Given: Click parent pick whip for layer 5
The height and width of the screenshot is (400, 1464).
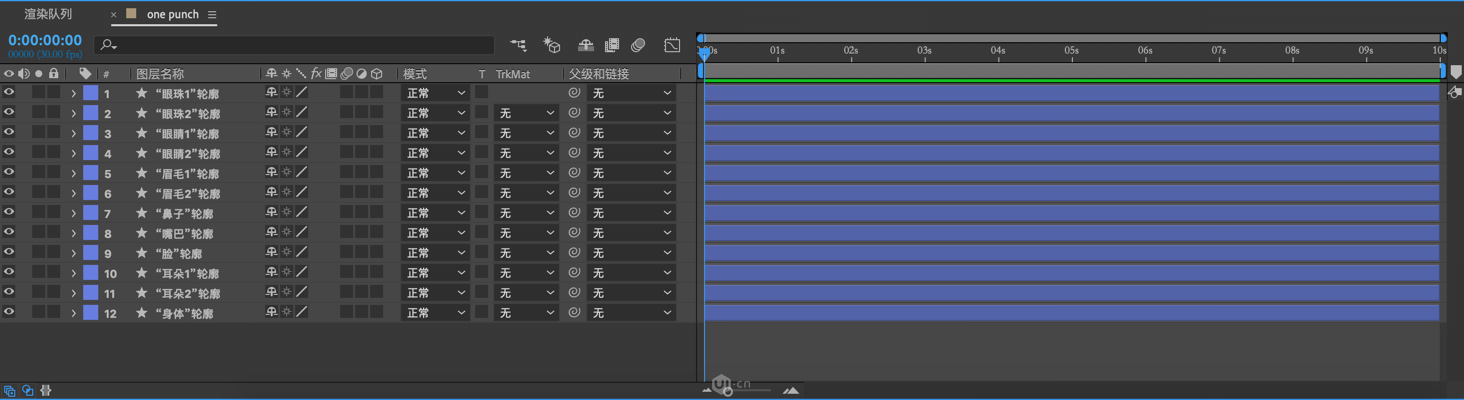Looking at the screenshot, I should [574, 173].
